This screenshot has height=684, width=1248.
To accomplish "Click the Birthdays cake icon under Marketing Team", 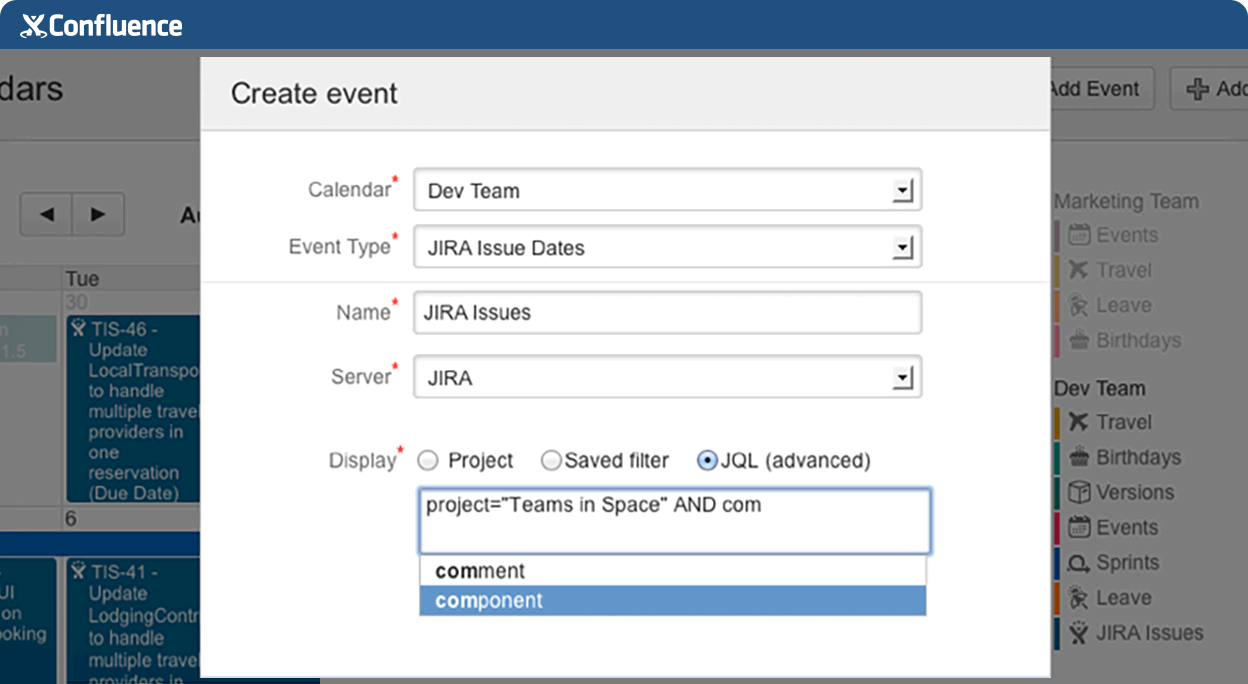I will pyautogui.click(x=1078, y=340).
